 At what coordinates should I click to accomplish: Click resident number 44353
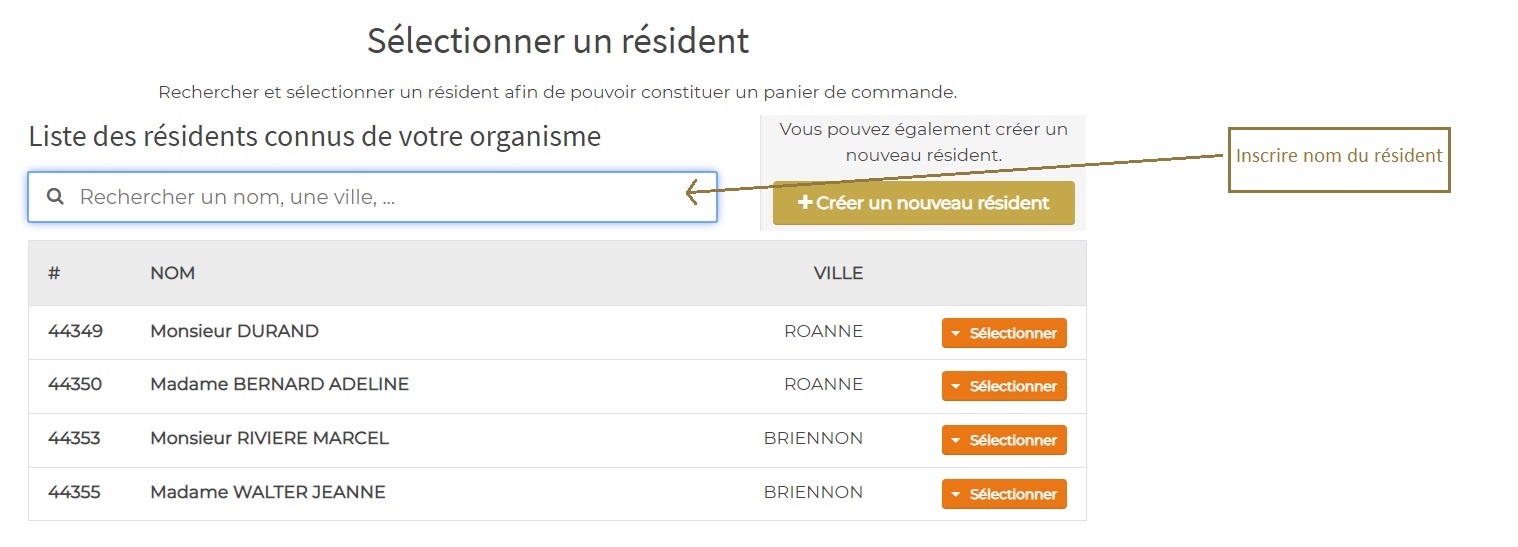(x=75, y=438)
